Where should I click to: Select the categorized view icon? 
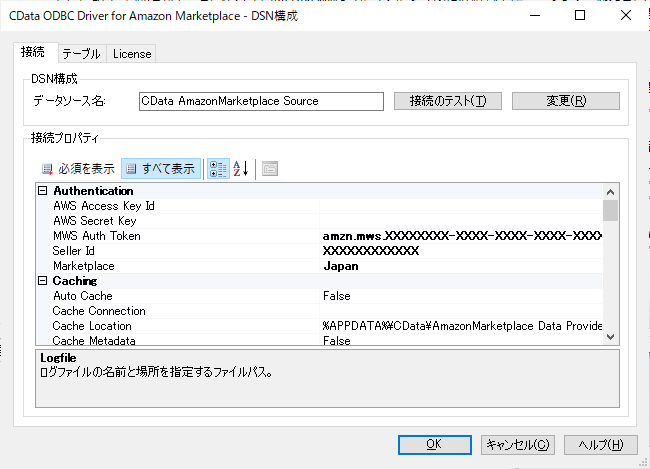218,169
